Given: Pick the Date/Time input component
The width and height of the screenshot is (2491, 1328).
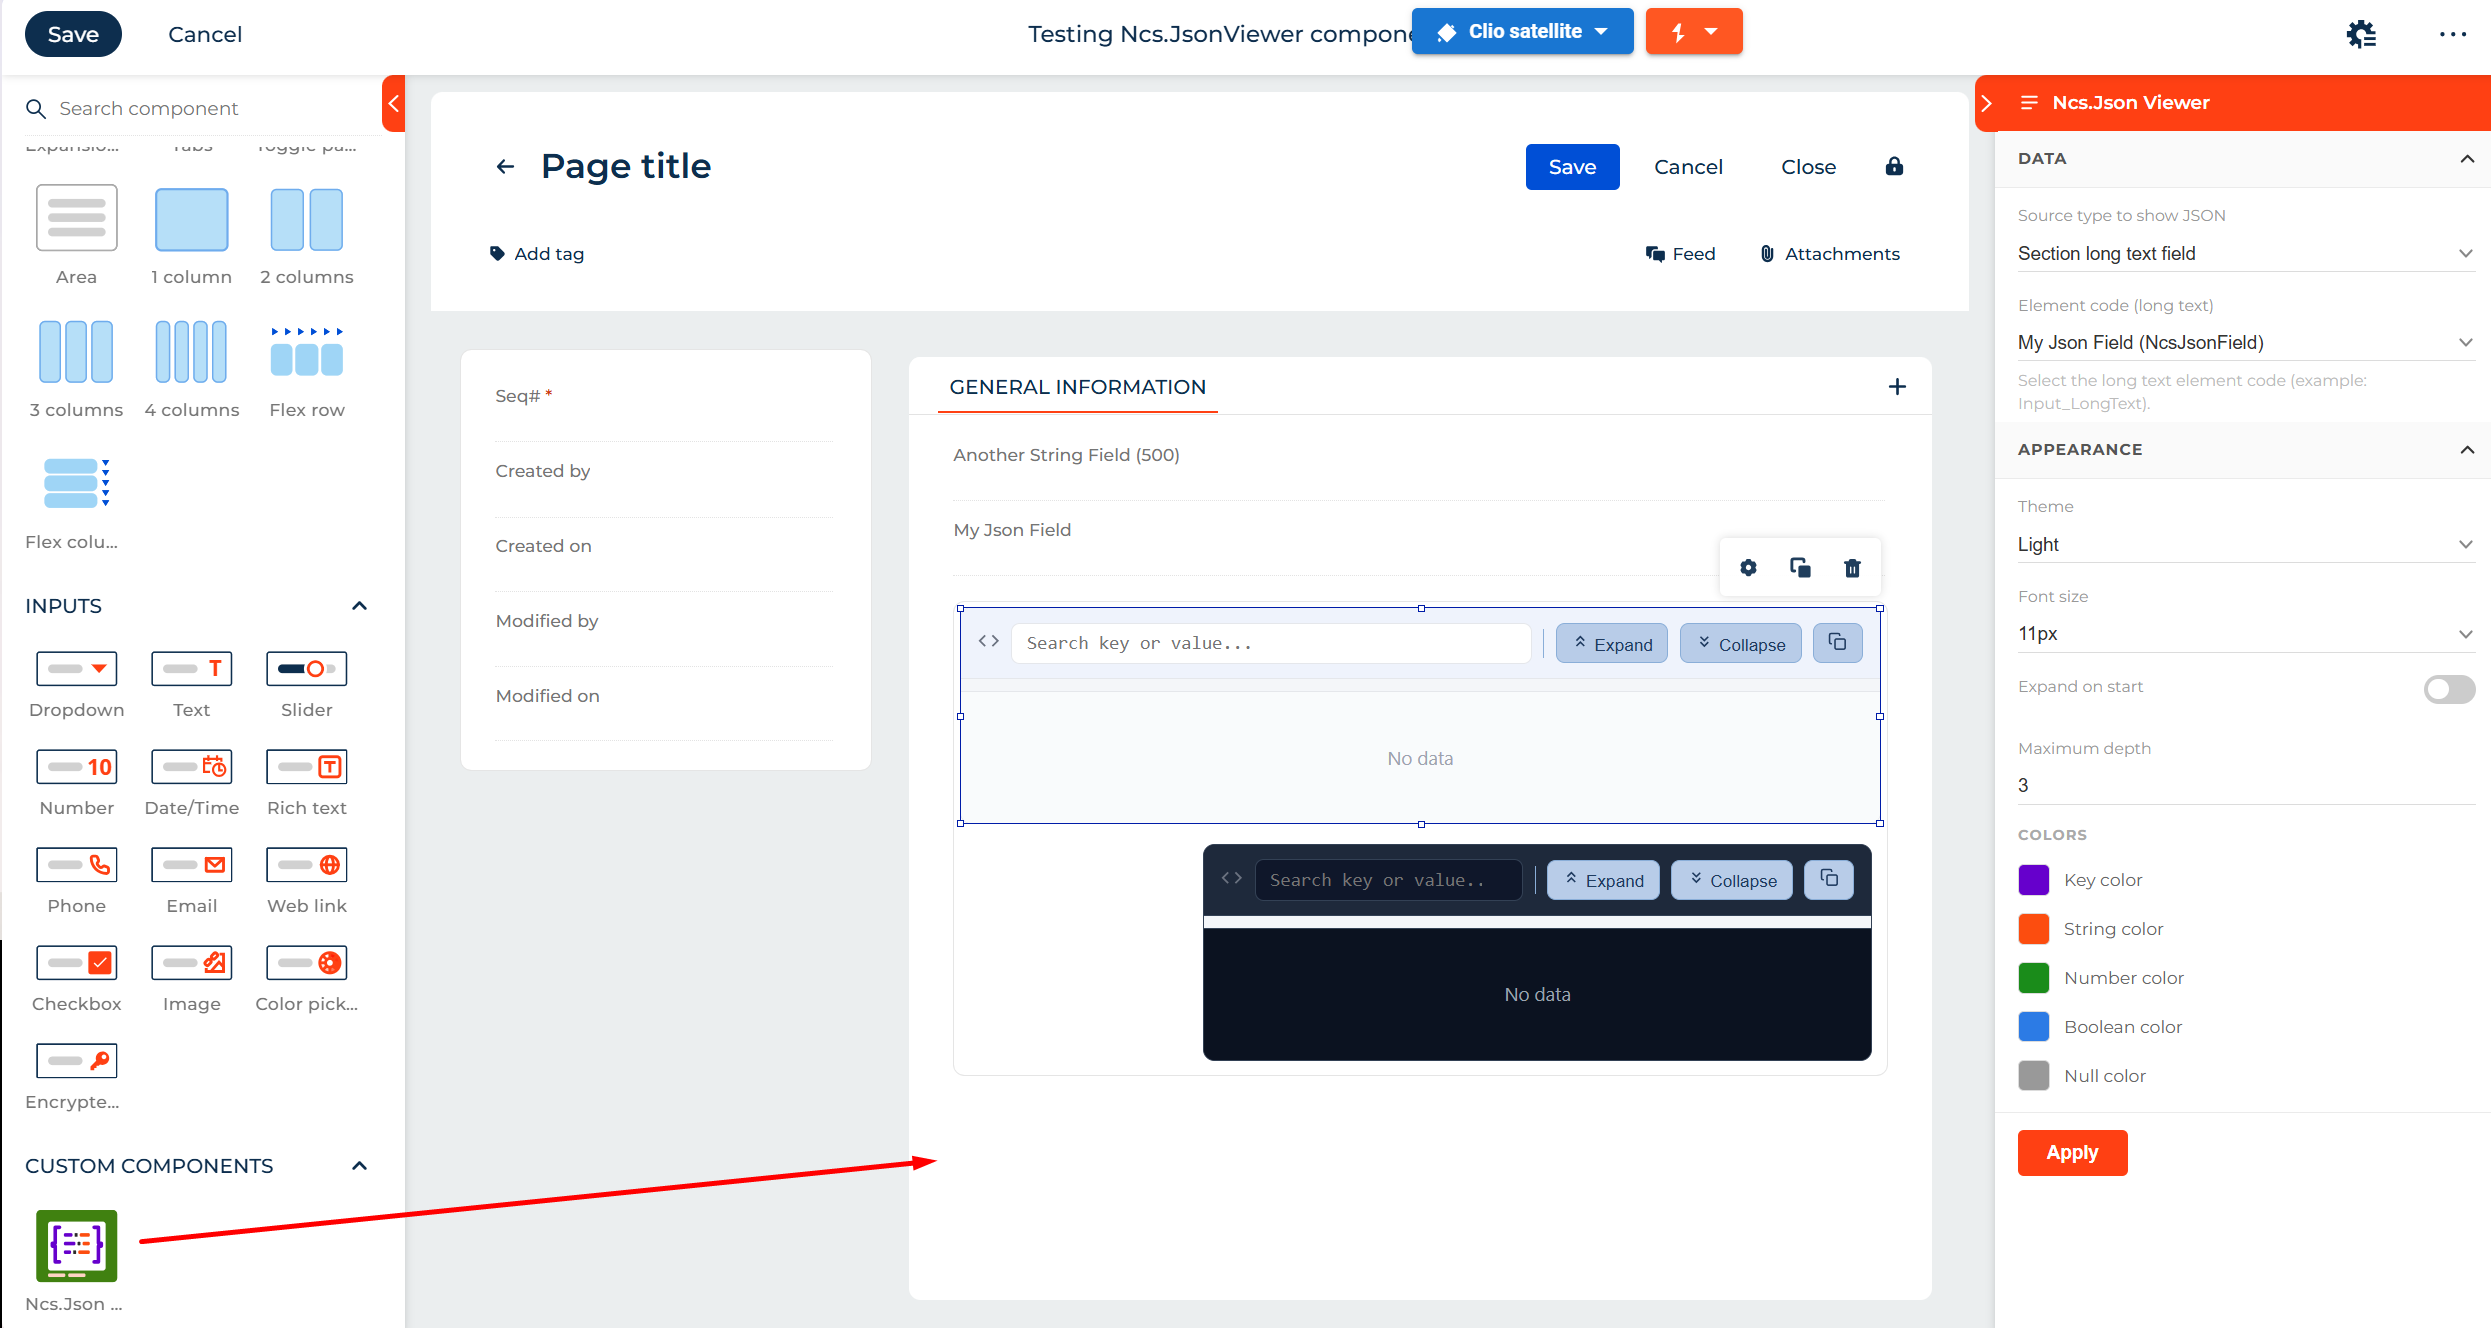Looking at the screenshot, I should tap(191, 767).
